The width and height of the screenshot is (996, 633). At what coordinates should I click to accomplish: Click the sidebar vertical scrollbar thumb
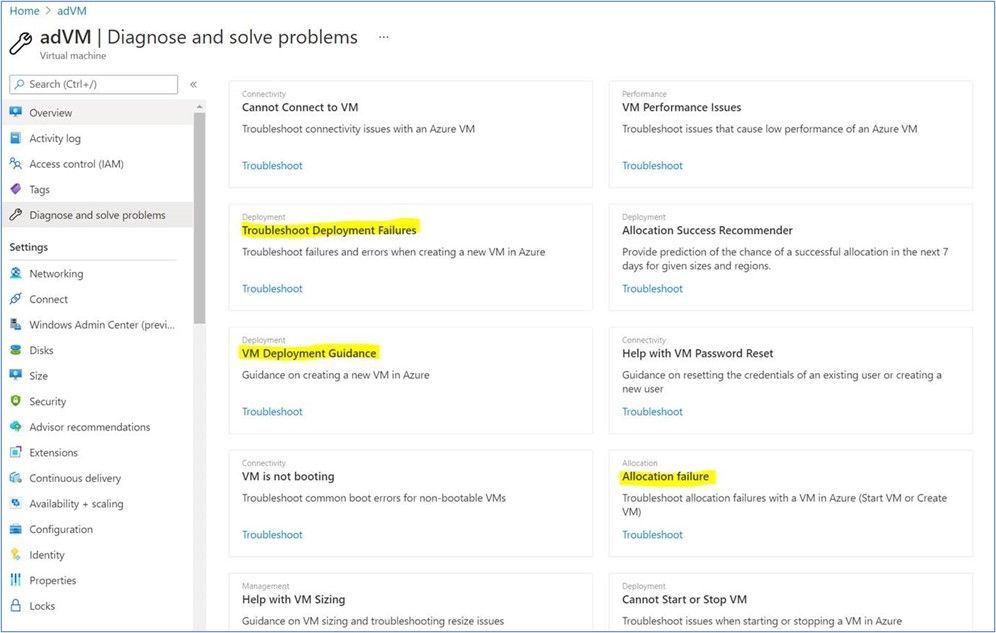coord(199,219)
